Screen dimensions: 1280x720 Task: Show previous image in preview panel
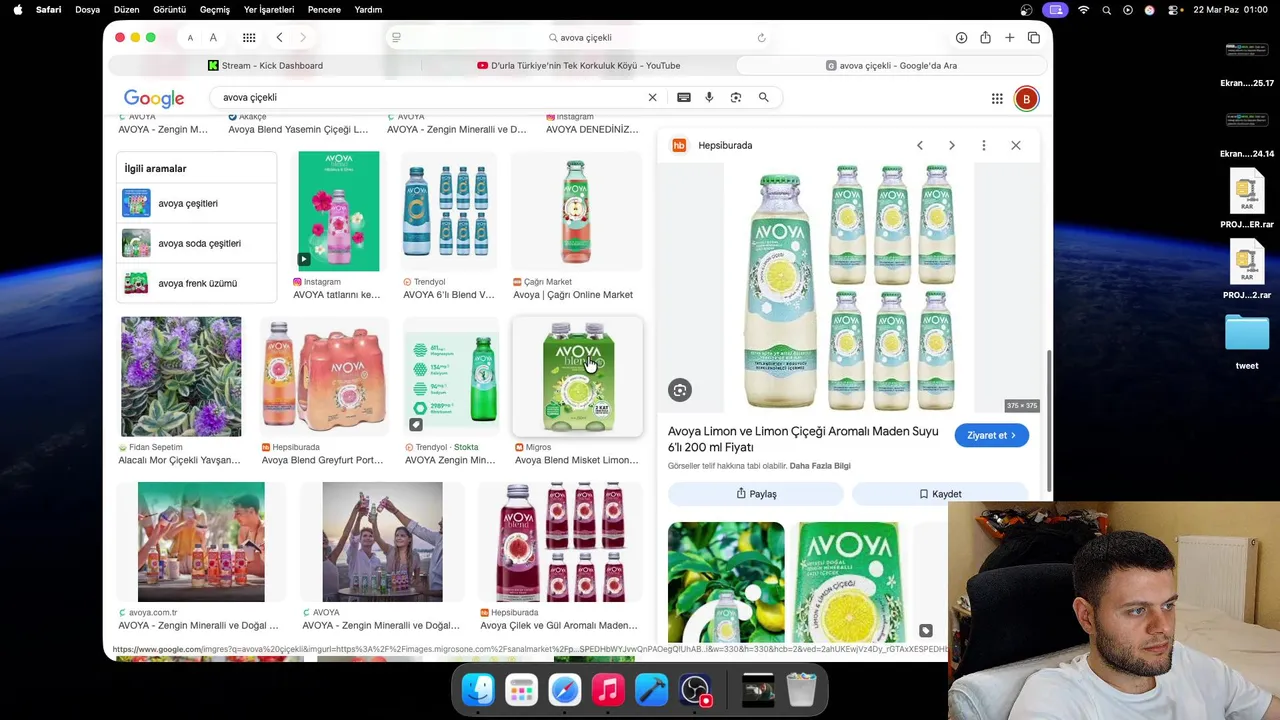click(920, 145)
